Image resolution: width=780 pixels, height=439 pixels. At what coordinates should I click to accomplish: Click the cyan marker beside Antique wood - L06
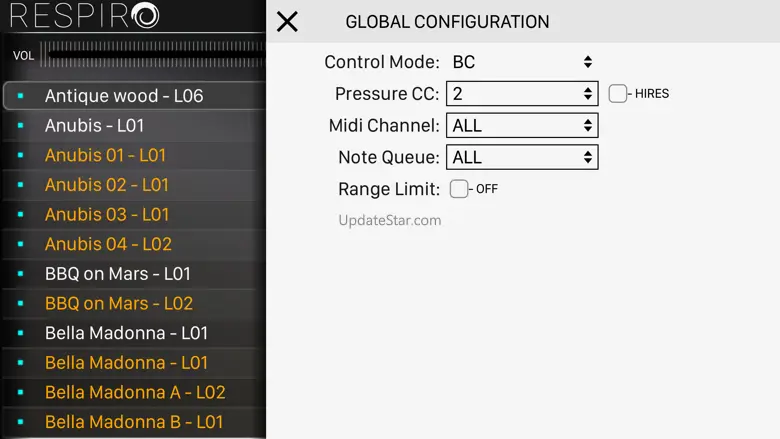pos(20,97)
